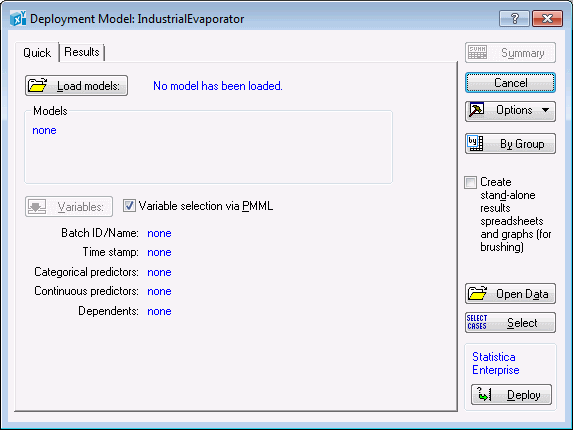Click the By Group icon
The image size is (573, 430).
coord(475,144)
